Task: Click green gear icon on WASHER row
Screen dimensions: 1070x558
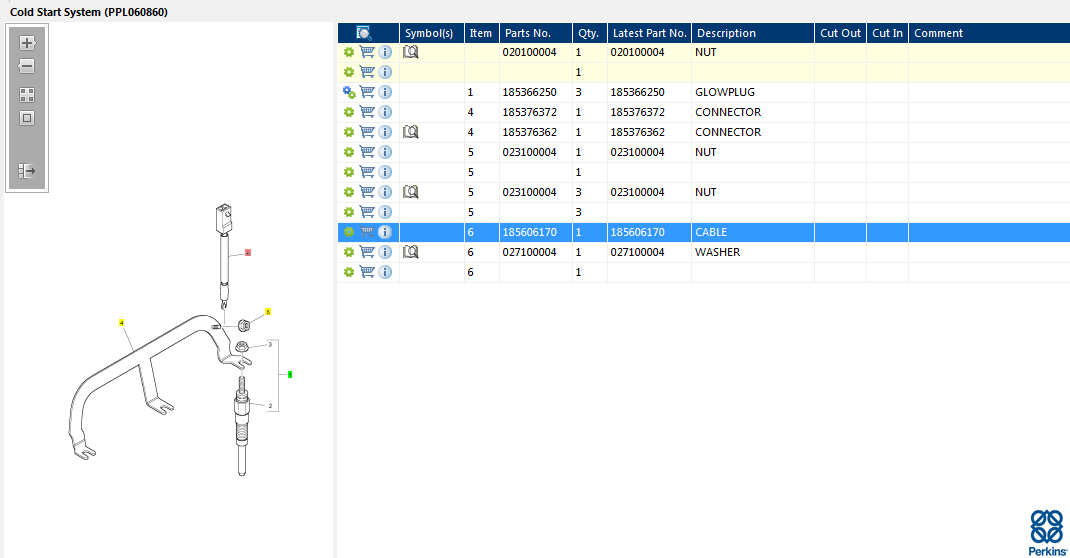Action: (x=349, y=252)
